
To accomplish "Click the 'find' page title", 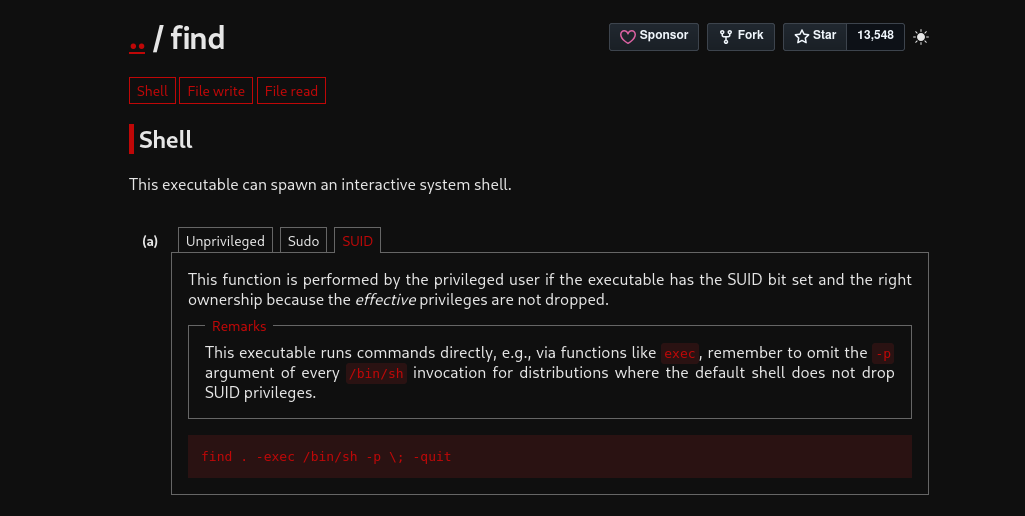I will click(197, 38).
